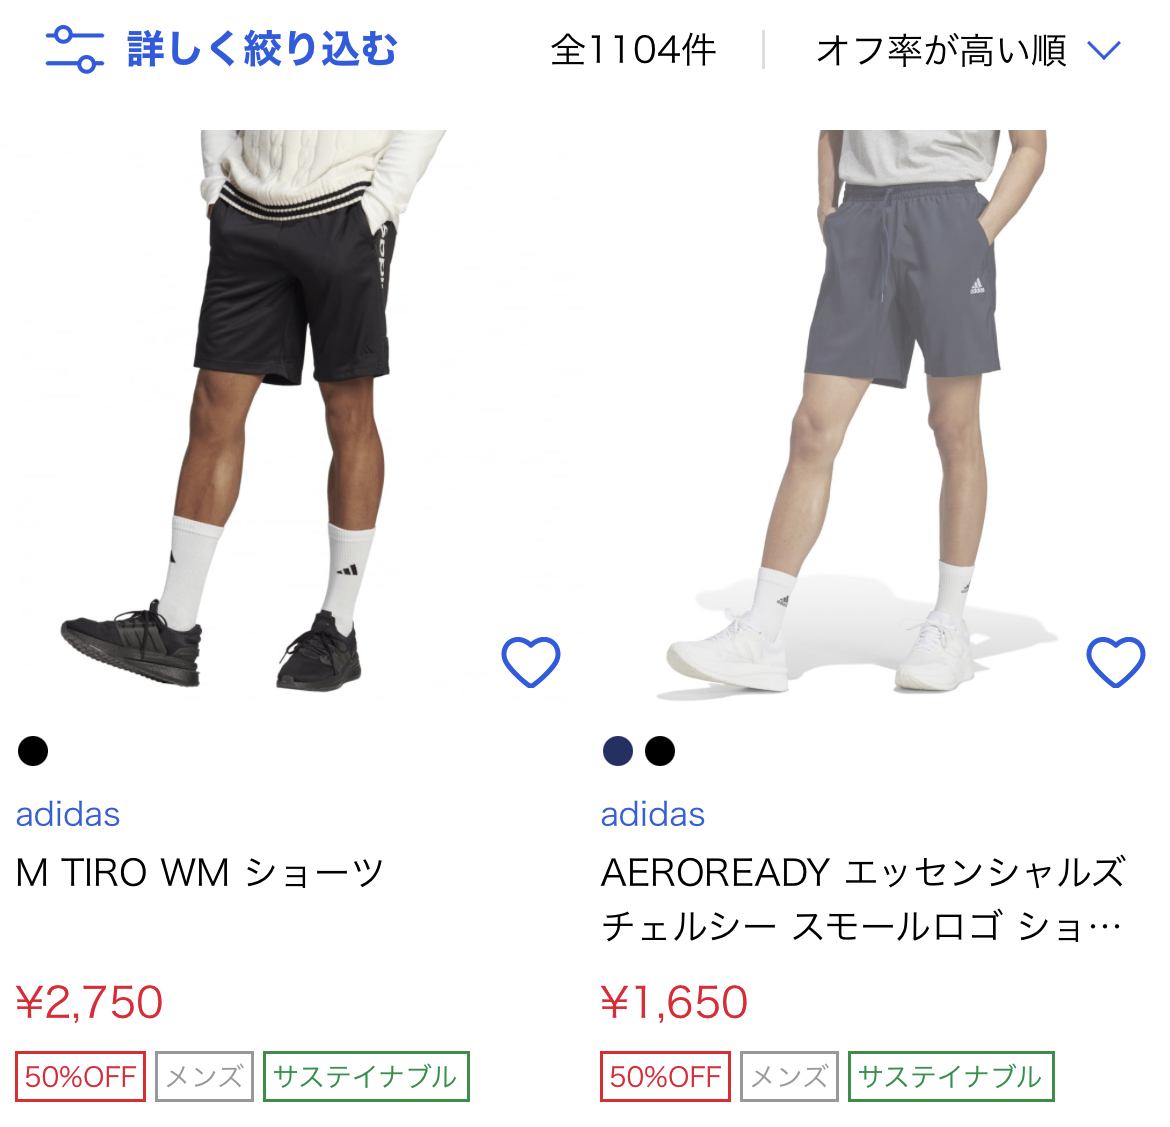
Task: Click the メンズ tag under ¥1,650
Action: [789, 1076]
